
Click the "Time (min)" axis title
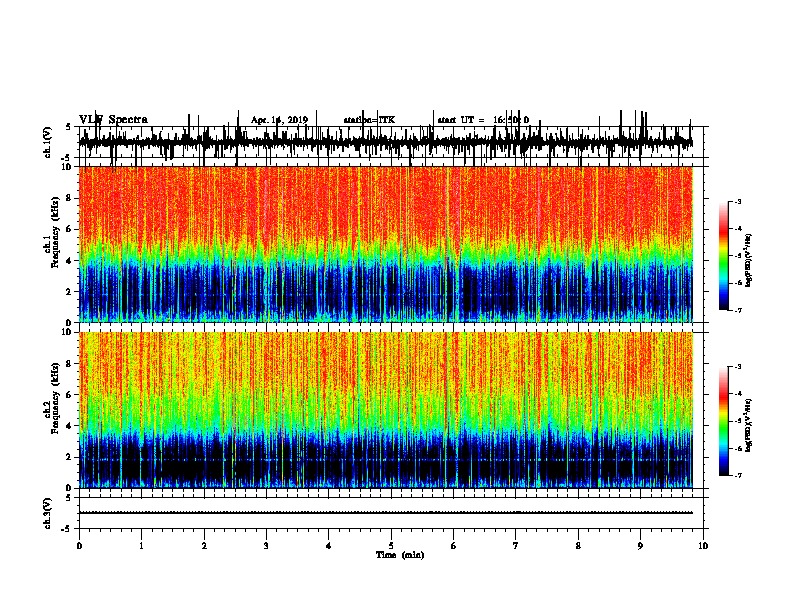(x=400, y=555)
